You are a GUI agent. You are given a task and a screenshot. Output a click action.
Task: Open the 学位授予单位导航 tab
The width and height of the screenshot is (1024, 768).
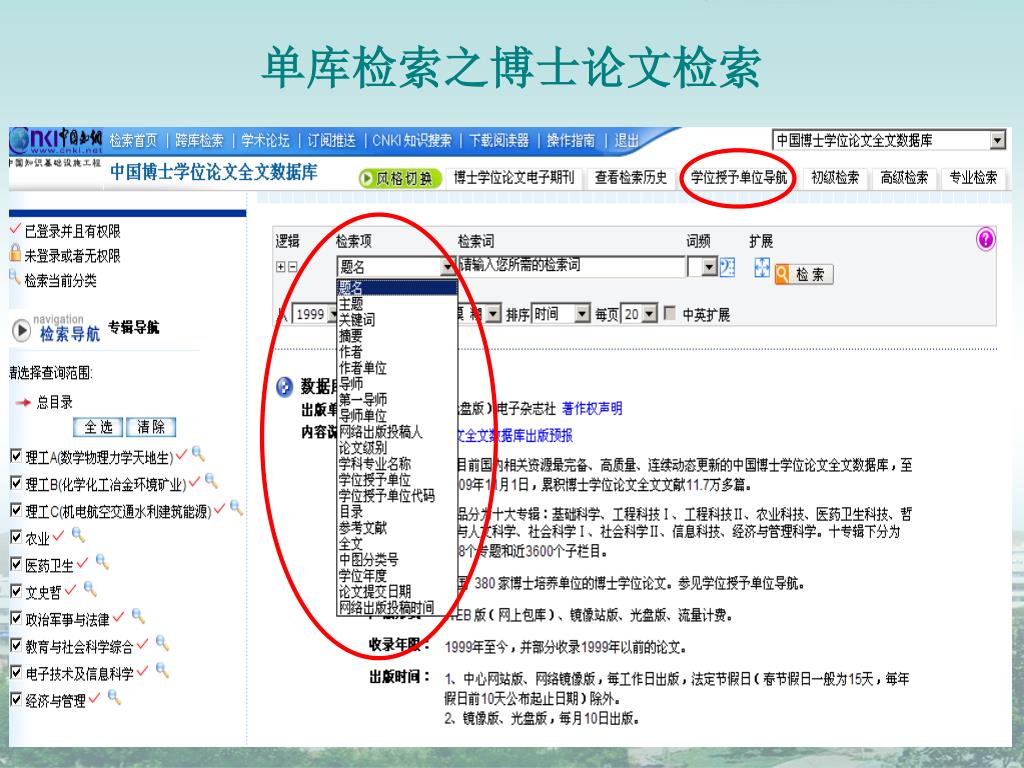click(739, 177)
